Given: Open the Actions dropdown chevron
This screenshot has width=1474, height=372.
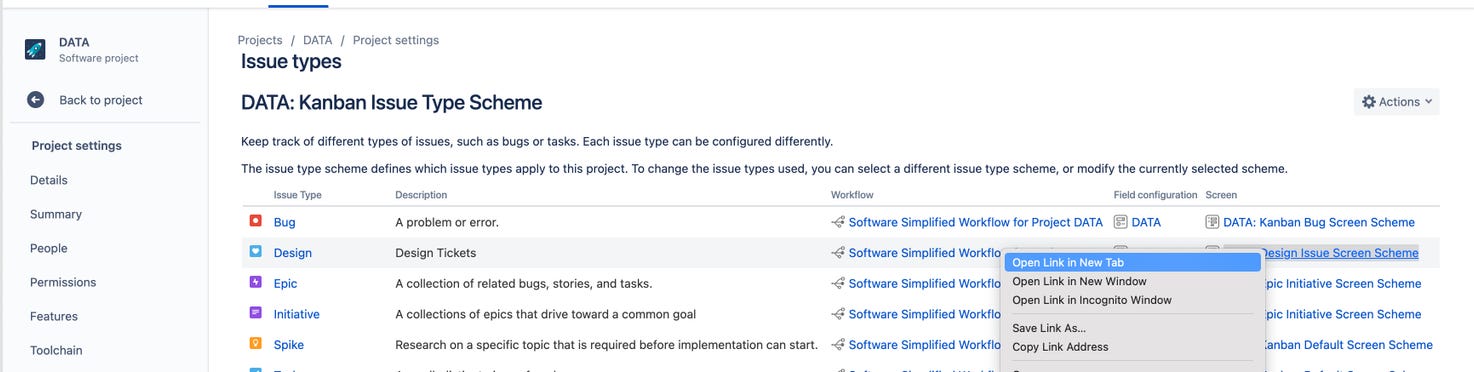Looking at the screenshot, I should (1428, 102).
